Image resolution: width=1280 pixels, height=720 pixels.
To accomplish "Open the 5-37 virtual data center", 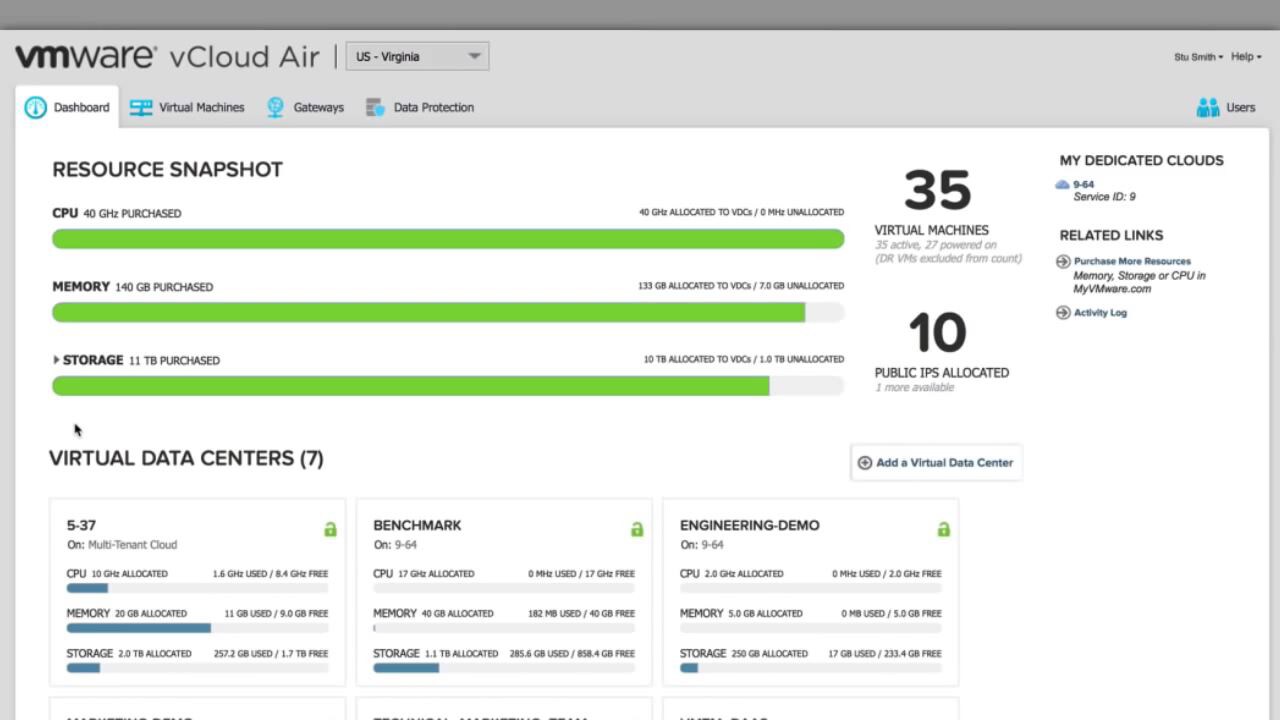I will (81, 525).
